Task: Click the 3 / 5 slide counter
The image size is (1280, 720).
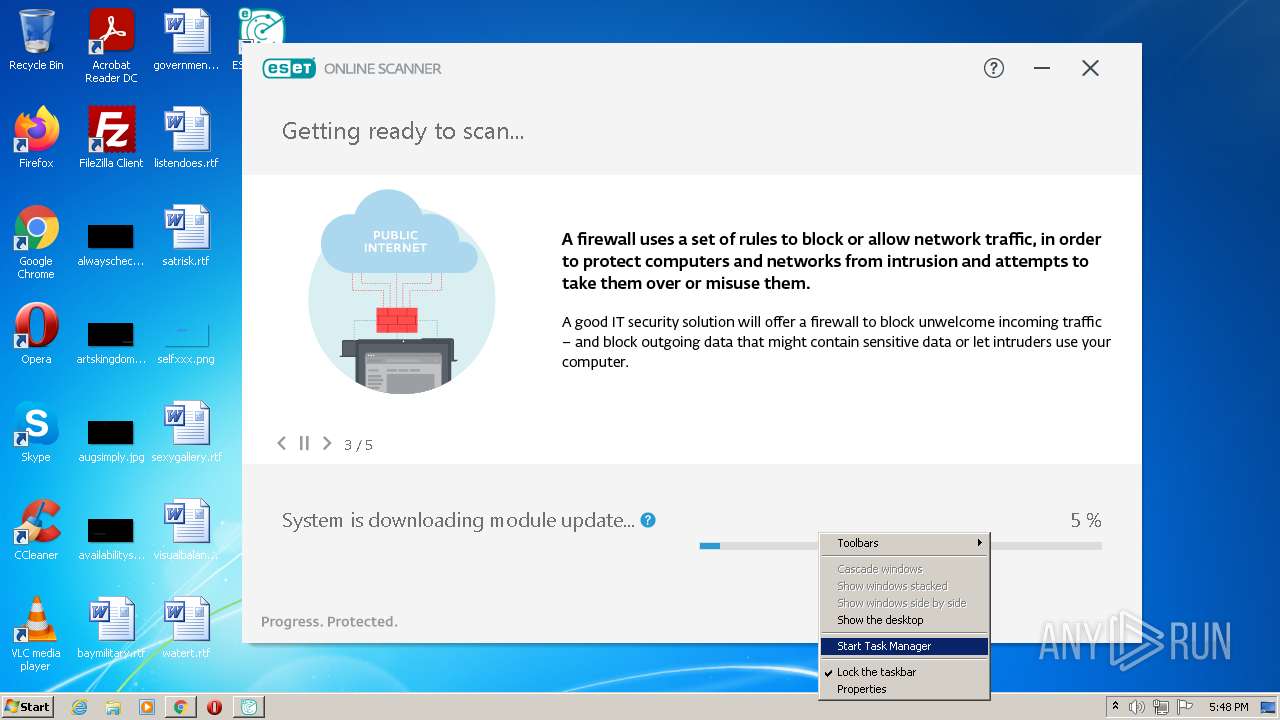Action: [x=358, y=445]
